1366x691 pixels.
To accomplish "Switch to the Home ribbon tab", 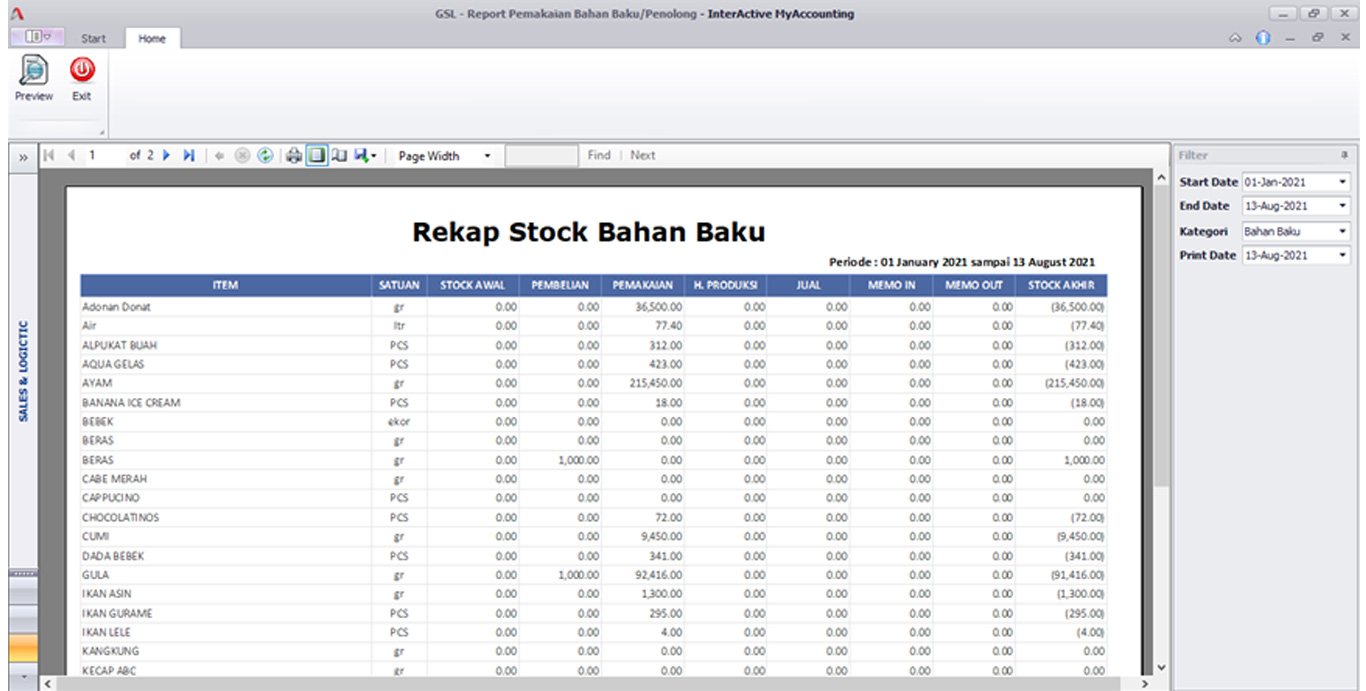I will coord(152,38).
